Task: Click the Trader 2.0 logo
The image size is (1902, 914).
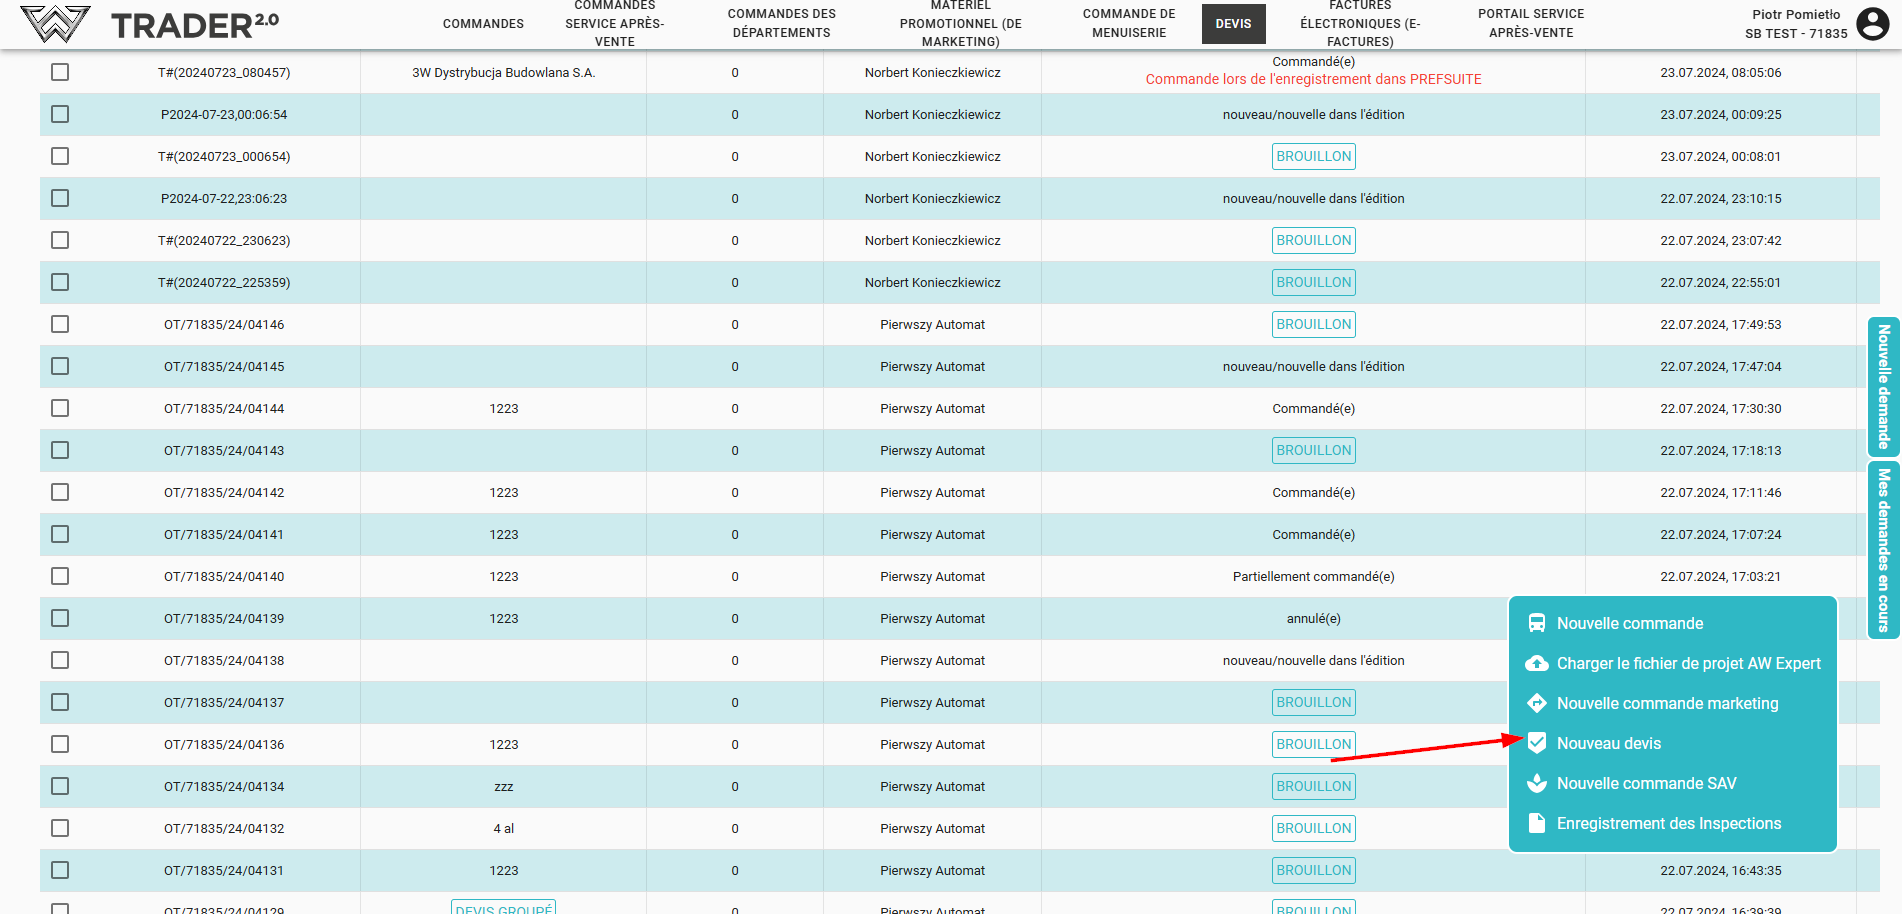Action: coord(150,24)
